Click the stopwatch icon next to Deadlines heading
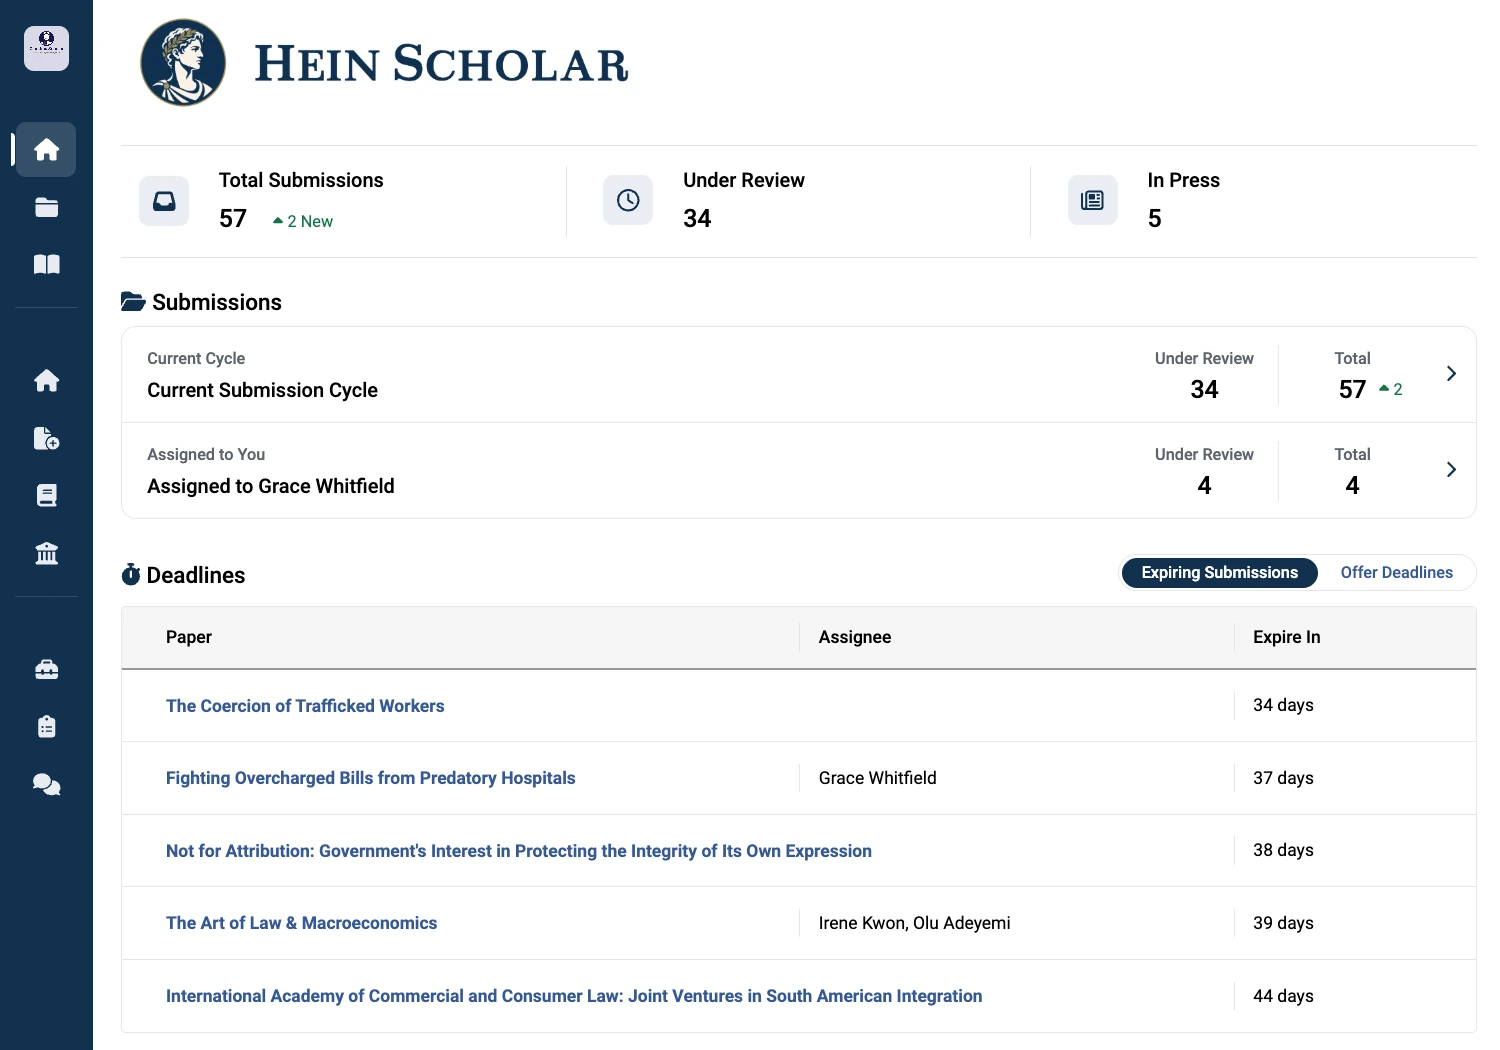The image size is (1500, 1050). pos(131,575)
